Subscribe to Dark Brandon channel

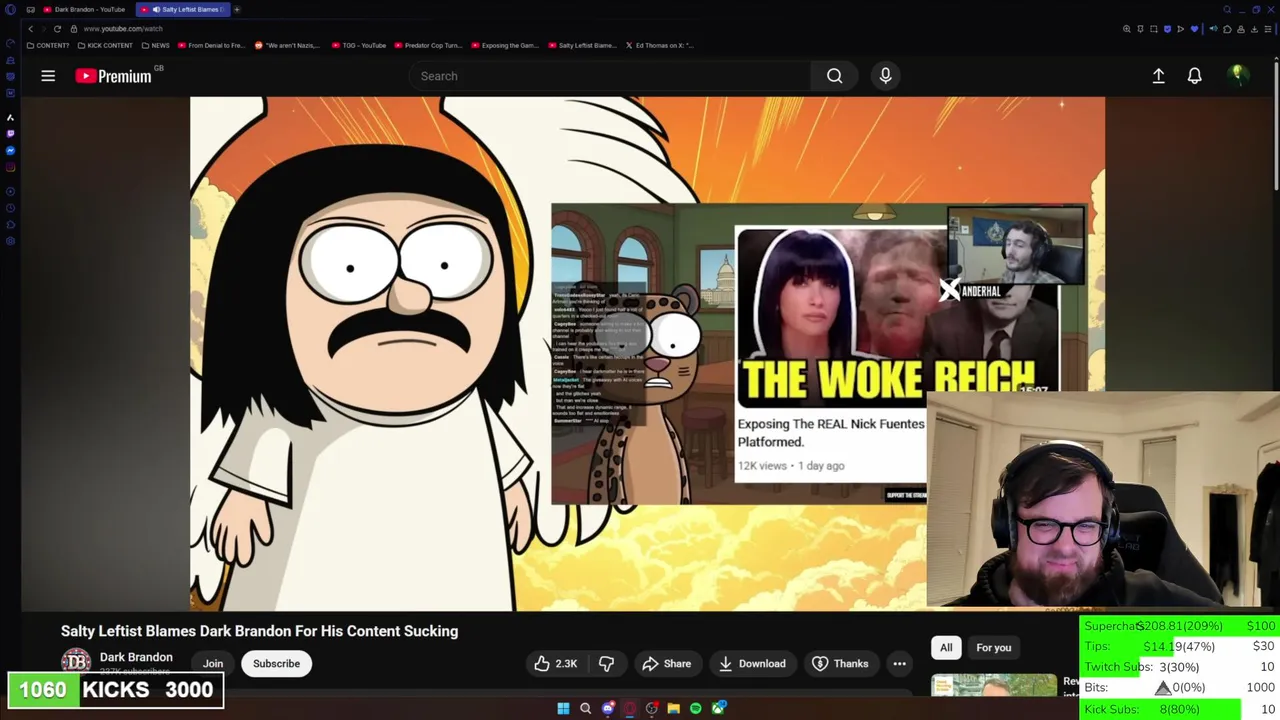coord(276,664)
